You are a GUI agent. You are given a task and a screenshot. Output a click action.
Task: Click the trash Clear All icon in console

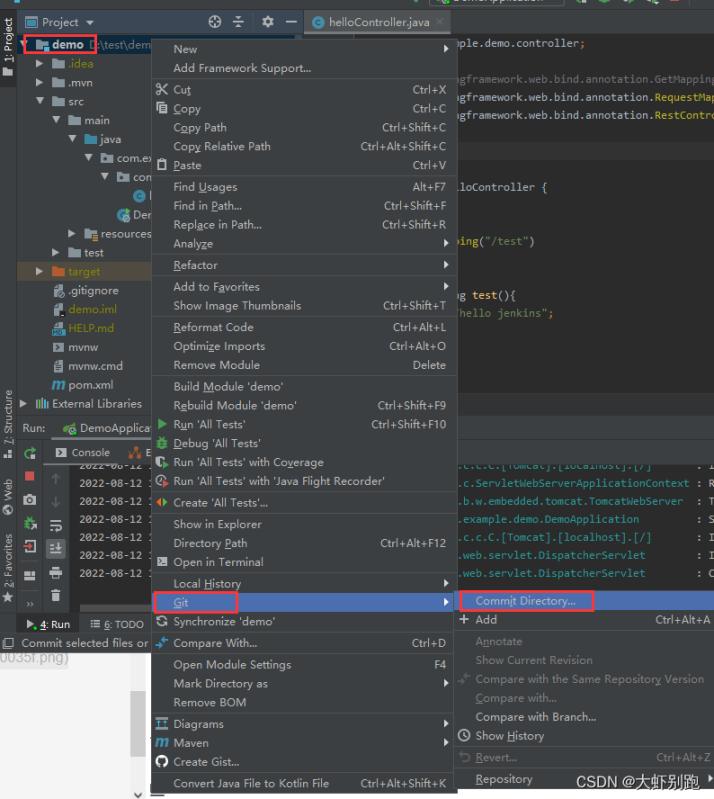point(56,596)
